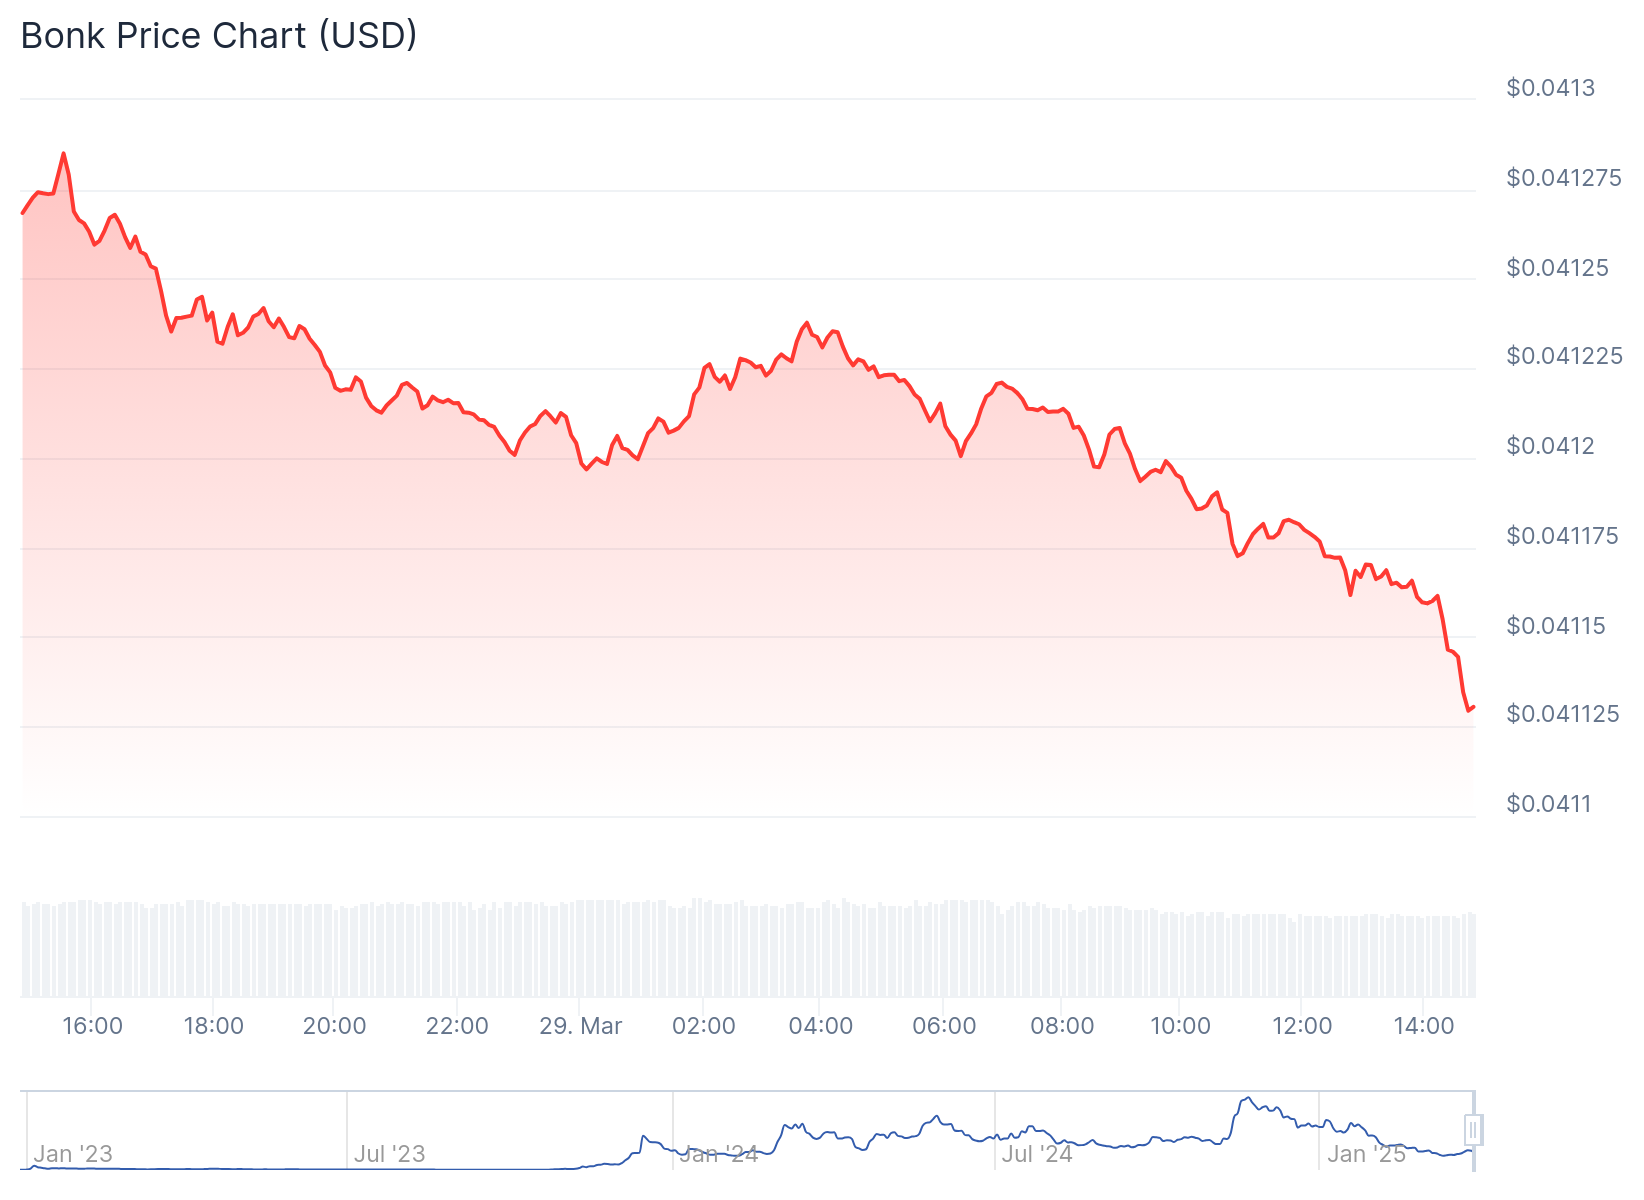Click the 04:00 time axis label
The image size is (1644, 1200).
[821, 1026]
